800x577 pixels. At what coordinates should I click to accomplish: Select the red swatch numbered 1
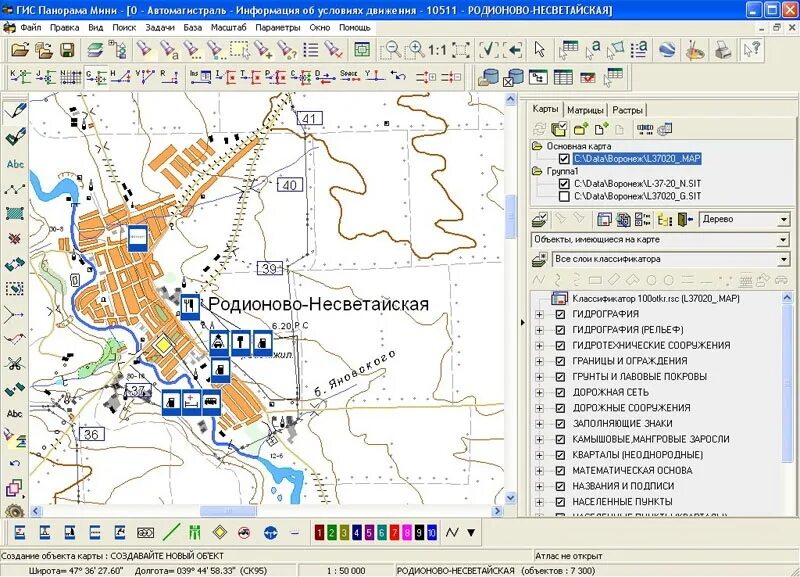coord(319,533)
